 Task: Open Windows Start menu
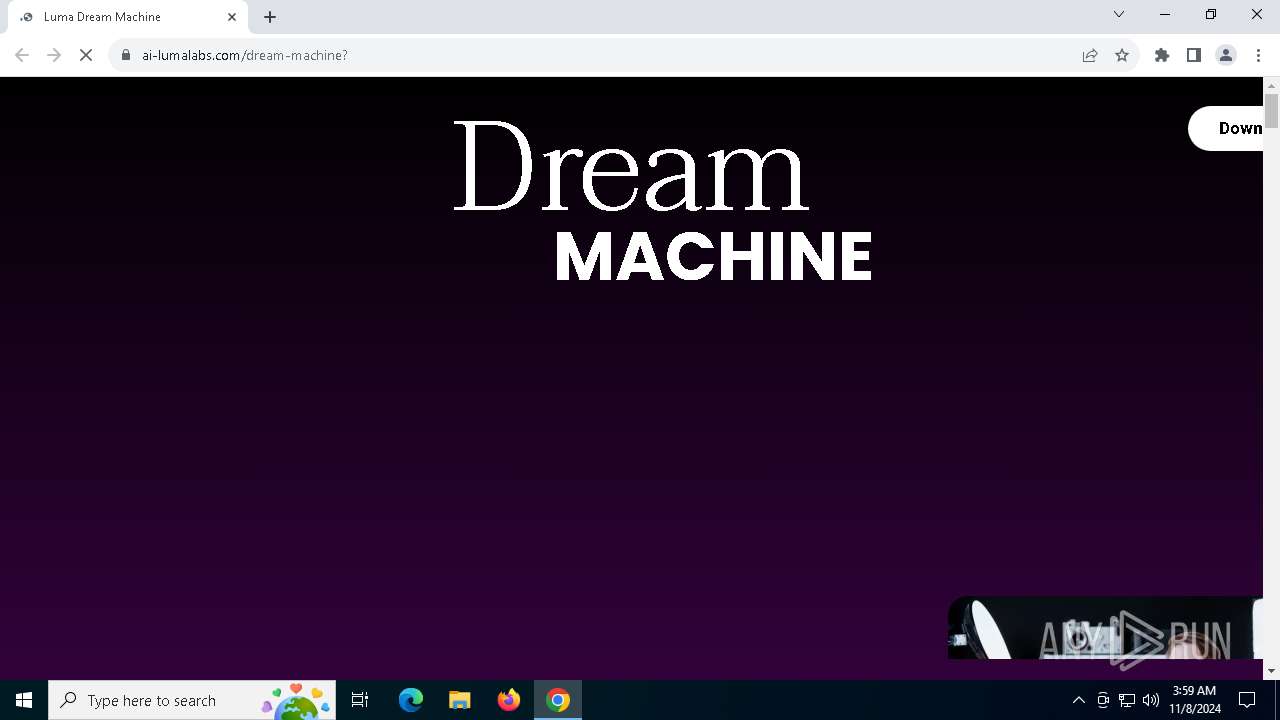coord(24,700)
